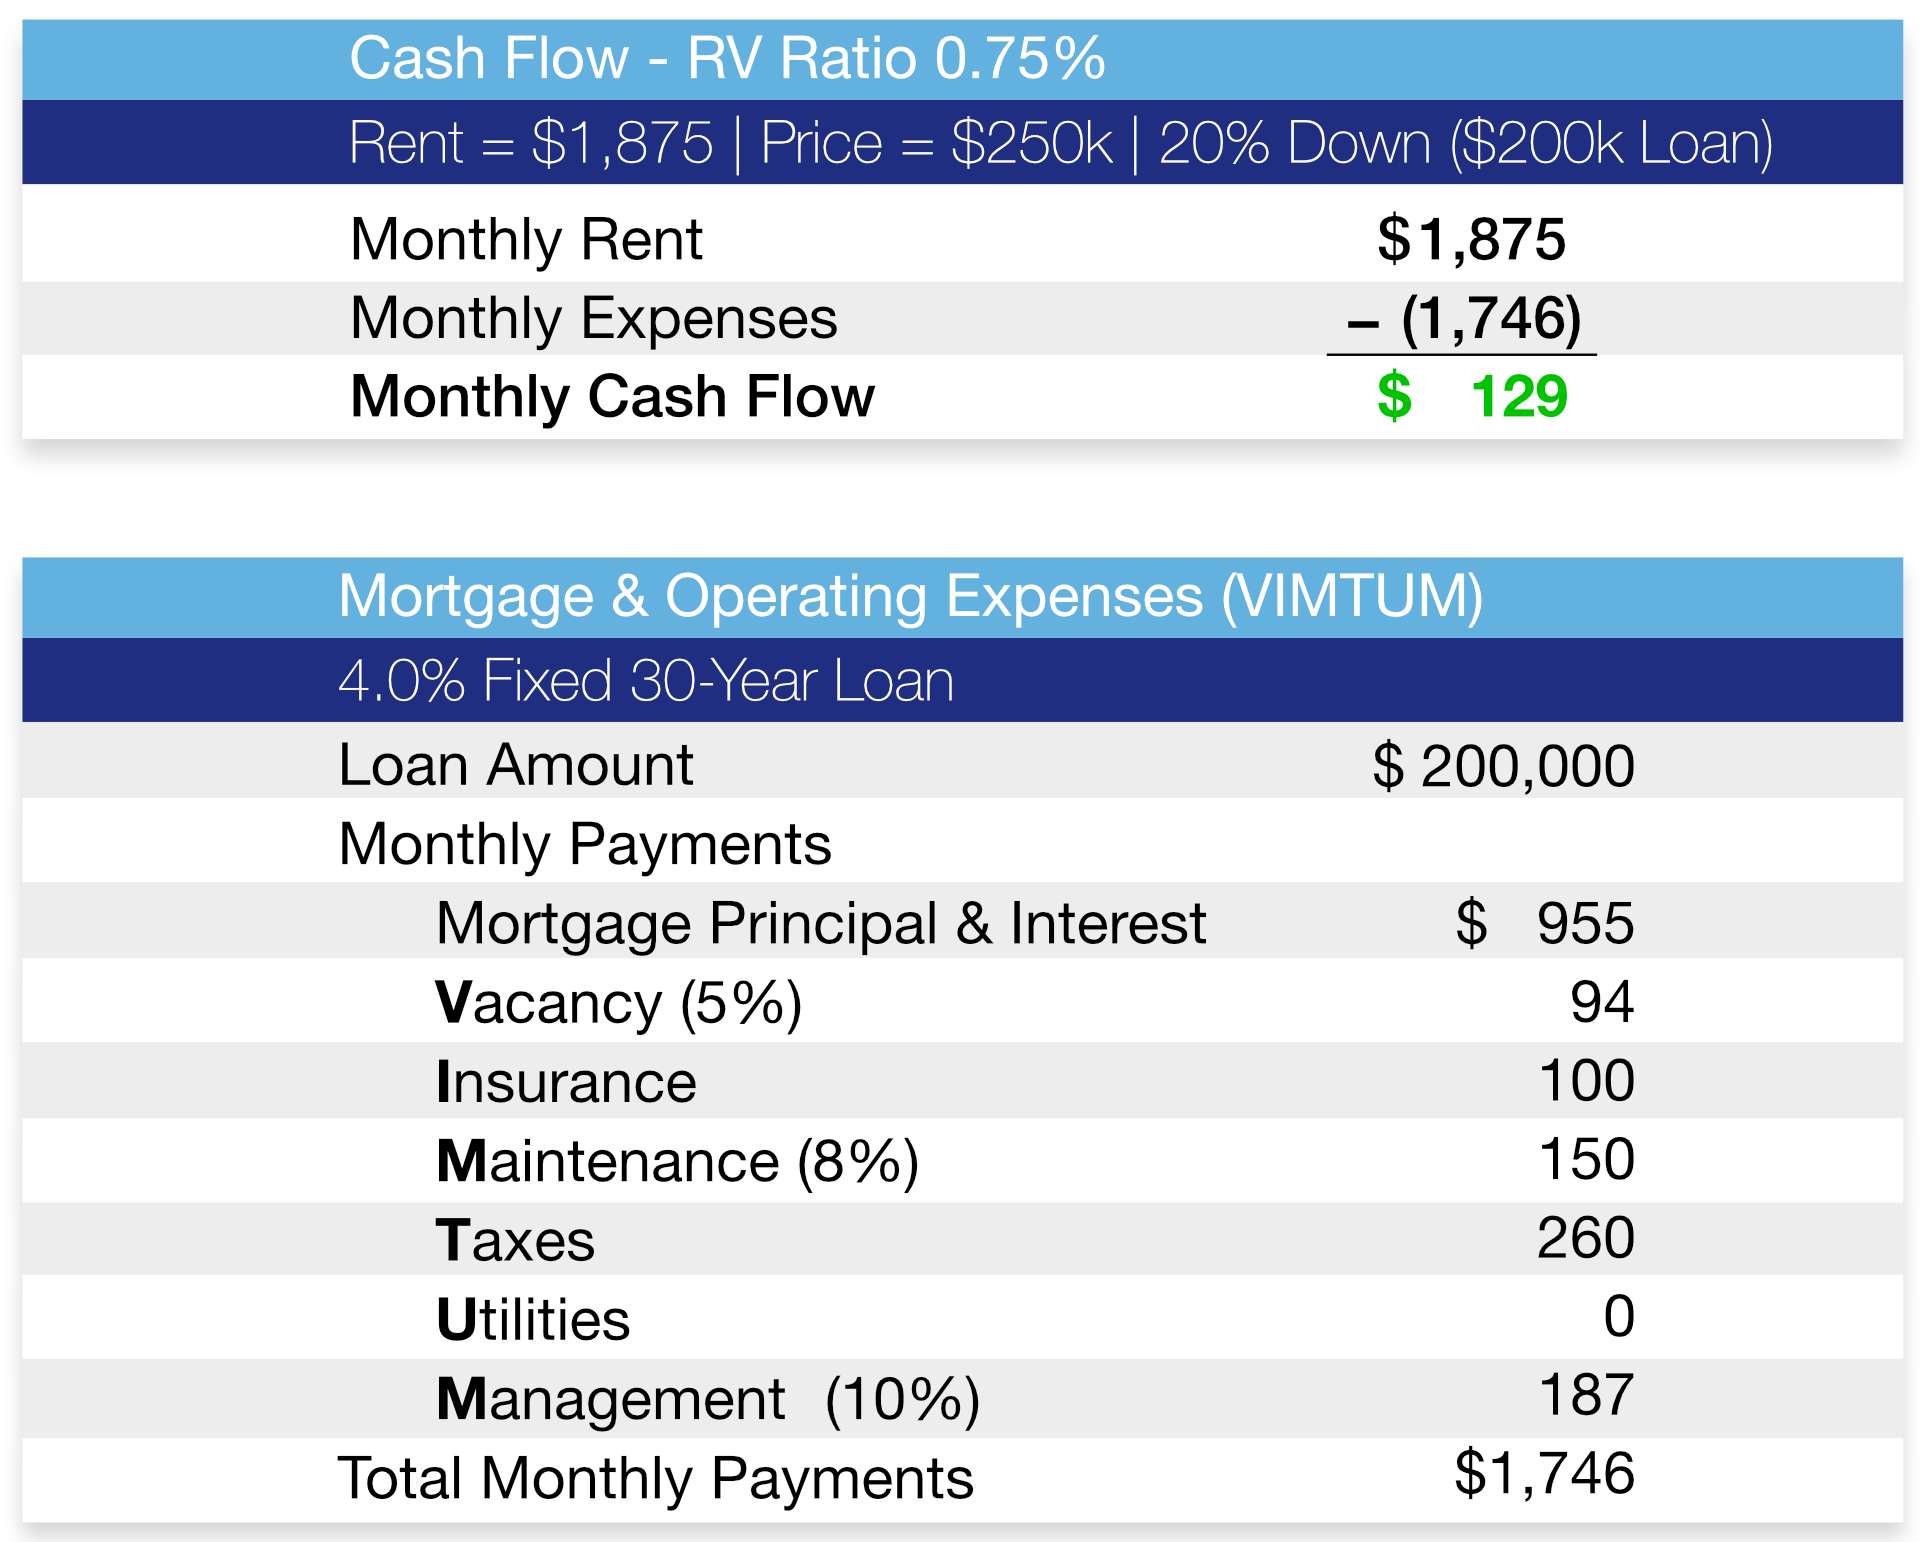Click the bold Monthly Cash Flow label
The width and height of the screenshot is (1920, 1542).
[612, 397]
